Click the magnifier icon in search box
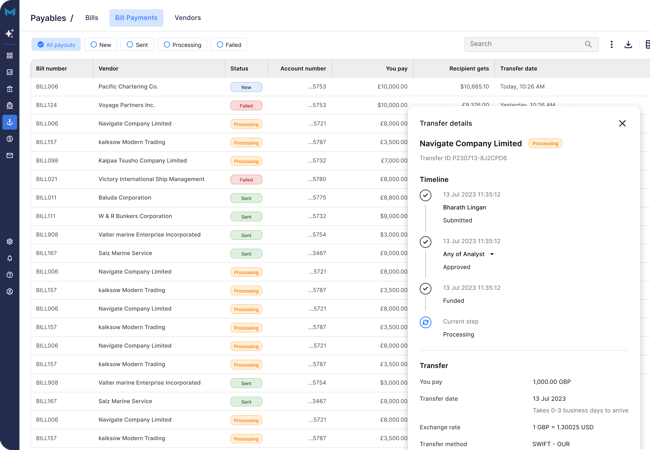 tap(588, 44)
